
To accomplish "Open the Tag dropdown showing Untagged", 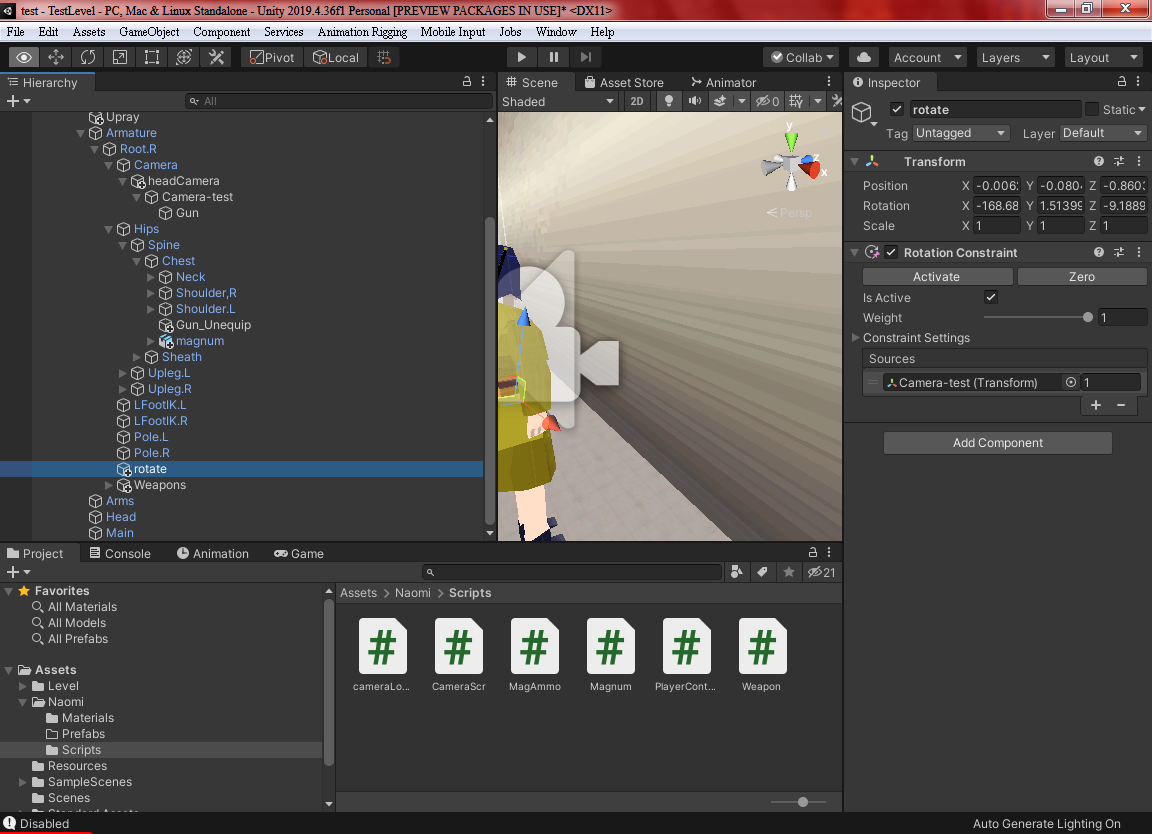I will 960,133.
